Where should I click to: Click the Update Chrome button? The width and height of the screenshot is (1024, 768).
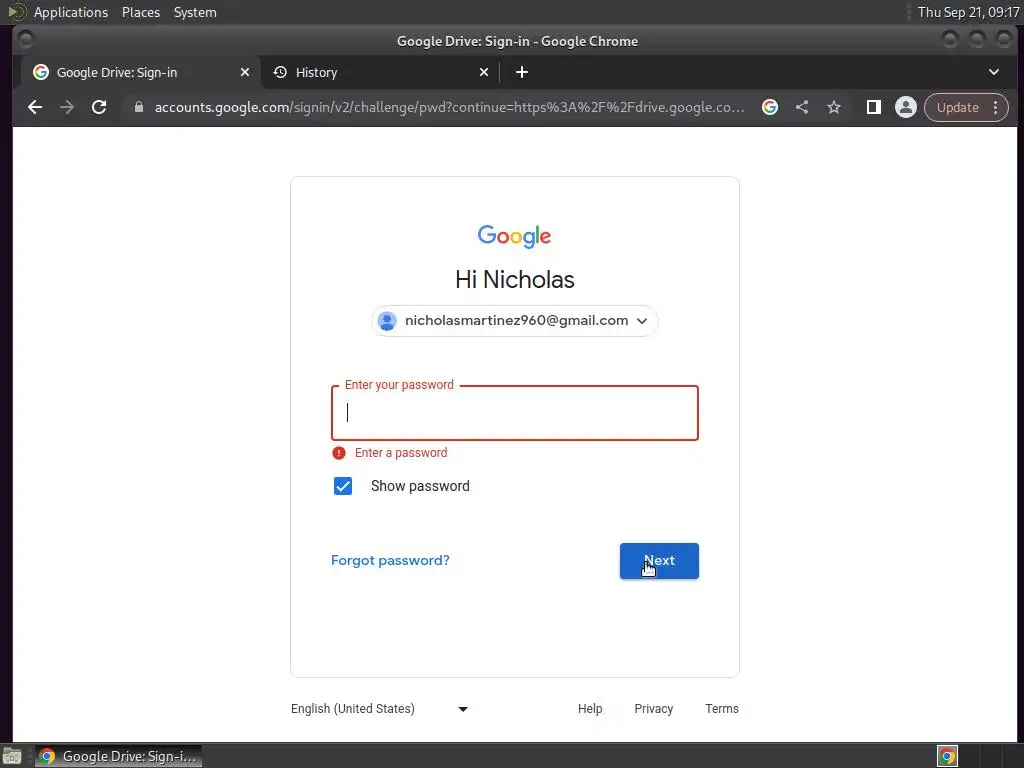[x=957, y=107]
